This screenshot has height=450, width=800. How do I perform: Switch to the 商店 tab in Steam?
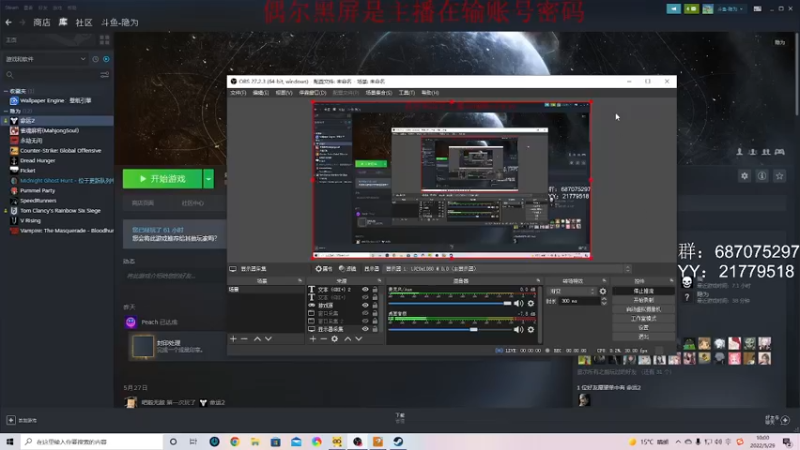pos(42,22)
